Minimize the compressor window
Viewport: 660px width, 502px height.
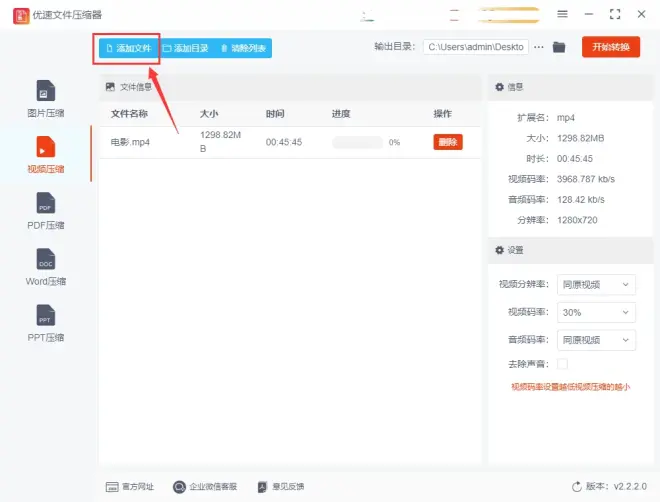589,14
